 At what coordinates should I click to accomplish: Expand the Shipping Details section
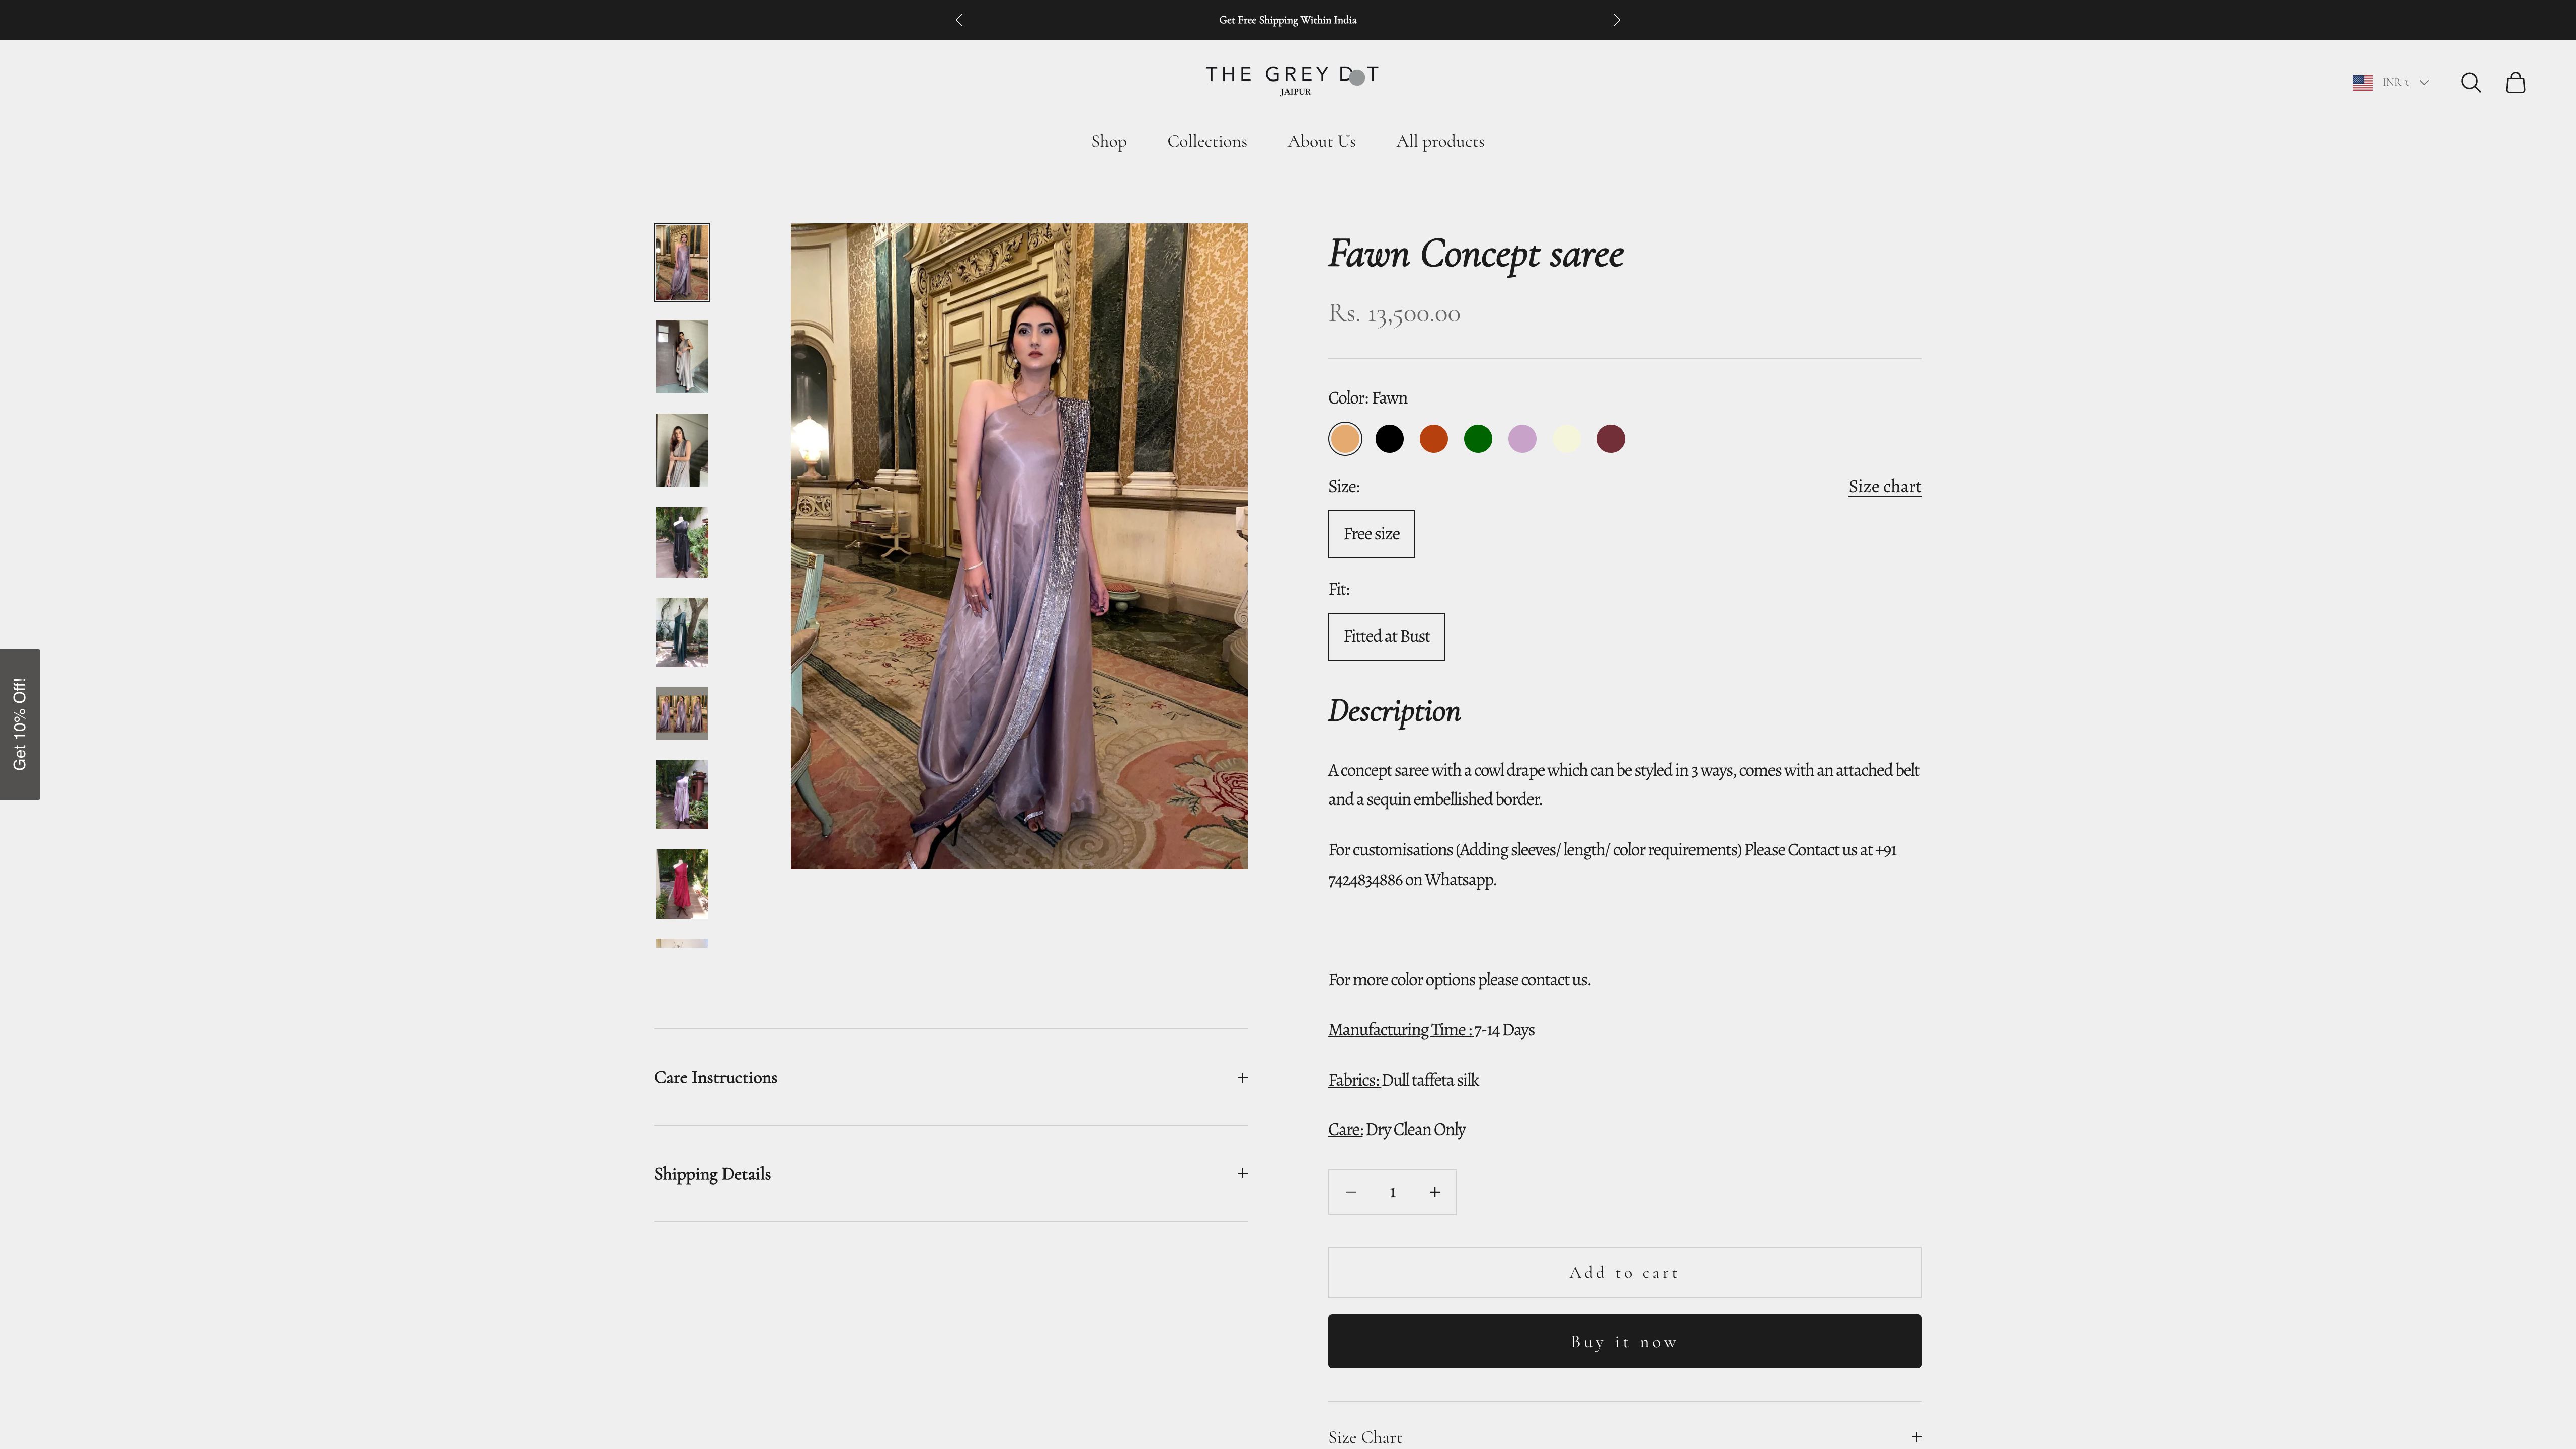[x=949, y=1173]
